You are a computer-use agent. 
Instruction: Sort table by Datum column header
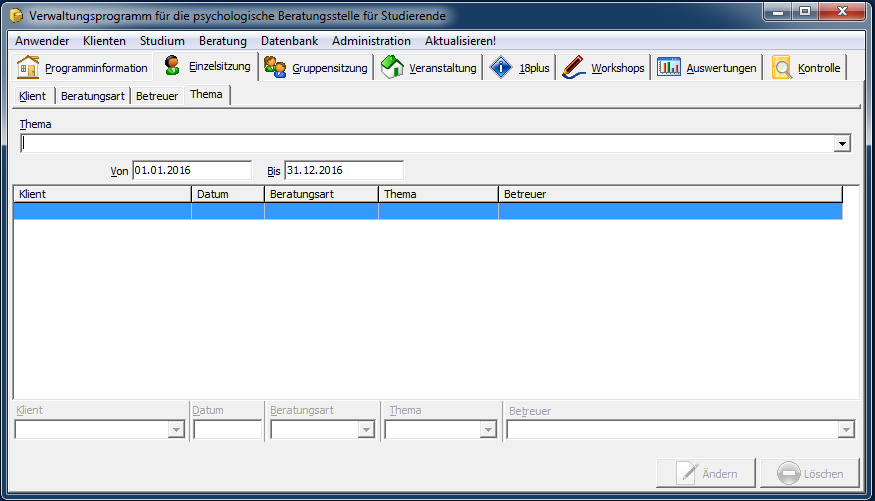(227, 194)
